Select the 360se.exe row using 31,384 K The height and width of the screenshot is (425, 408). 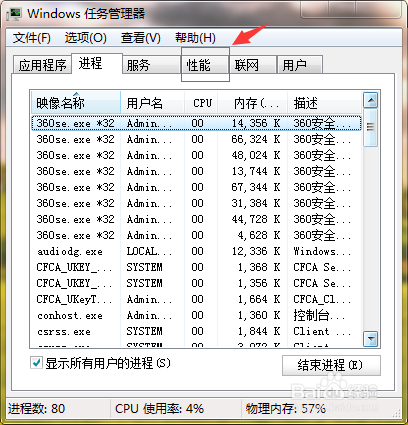[x=196, y=203]
